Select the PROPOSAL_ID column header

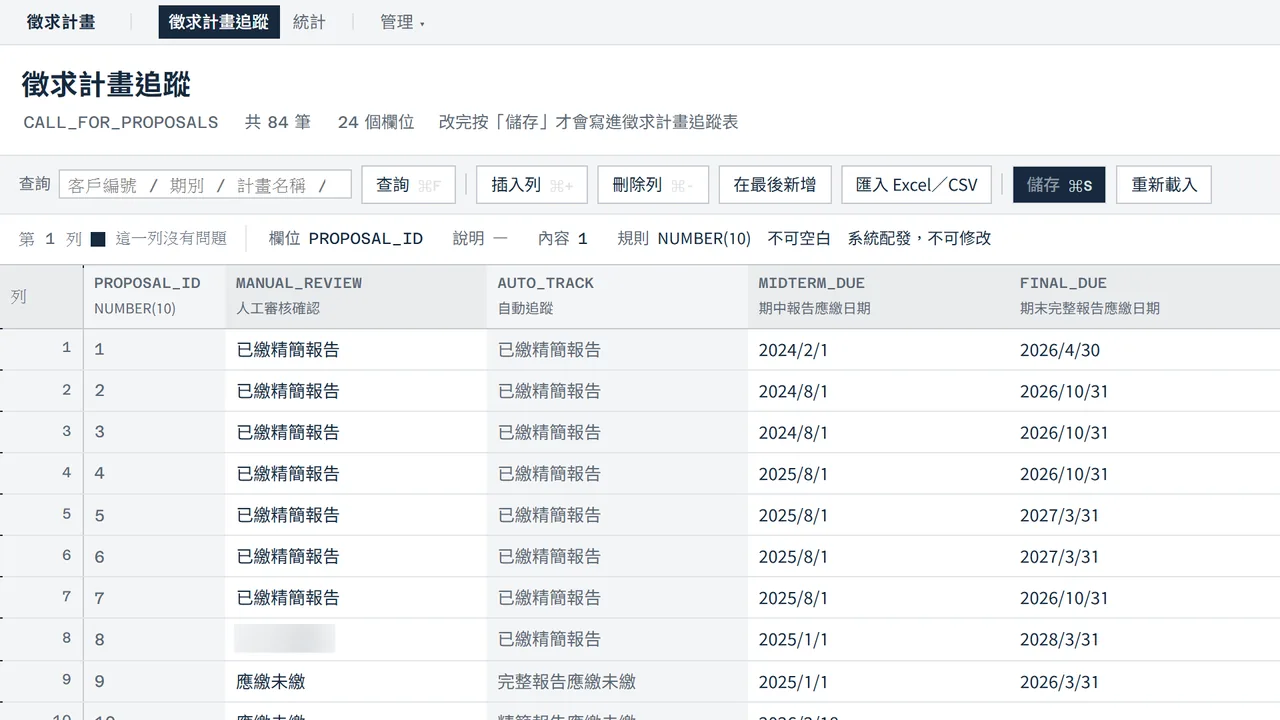coord(154,296)
